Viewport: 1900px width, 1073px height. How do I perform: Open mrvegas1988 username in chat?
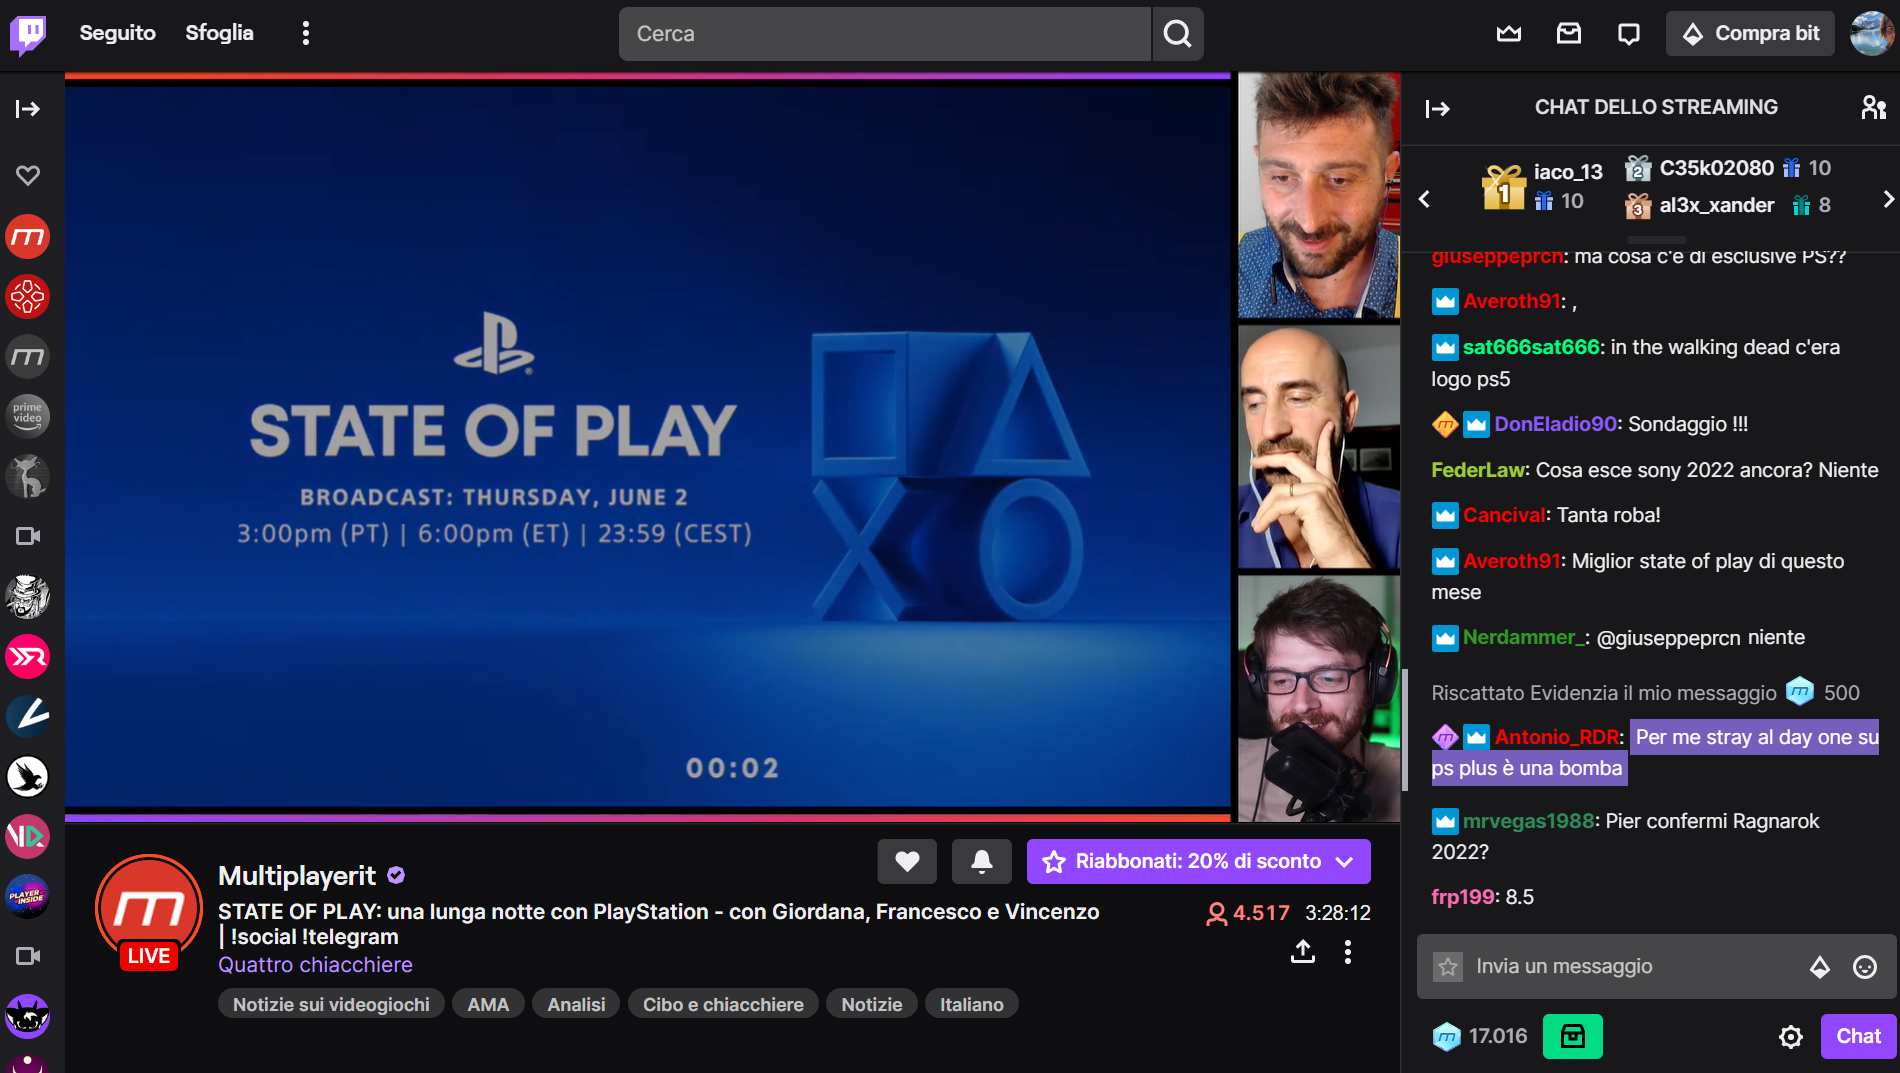click(1528, 821)
